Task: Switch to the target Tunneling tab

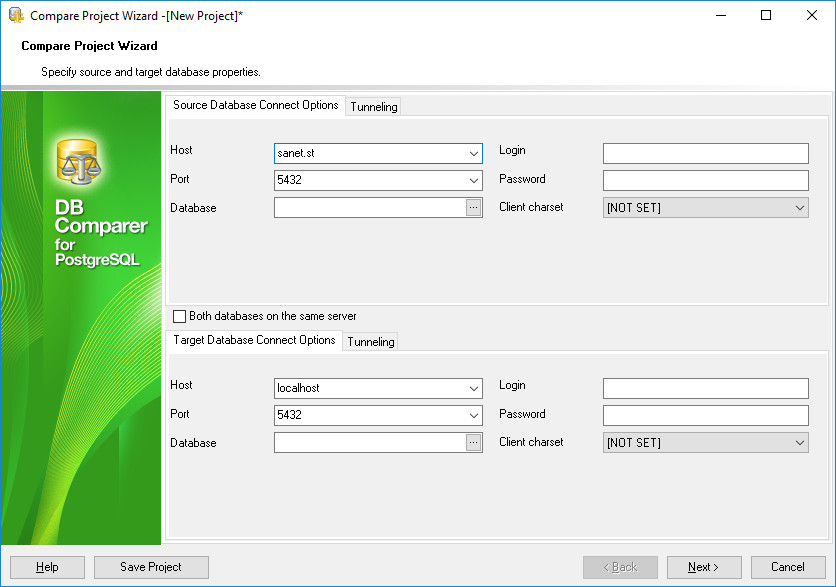Action: click(x=371, y=342)
